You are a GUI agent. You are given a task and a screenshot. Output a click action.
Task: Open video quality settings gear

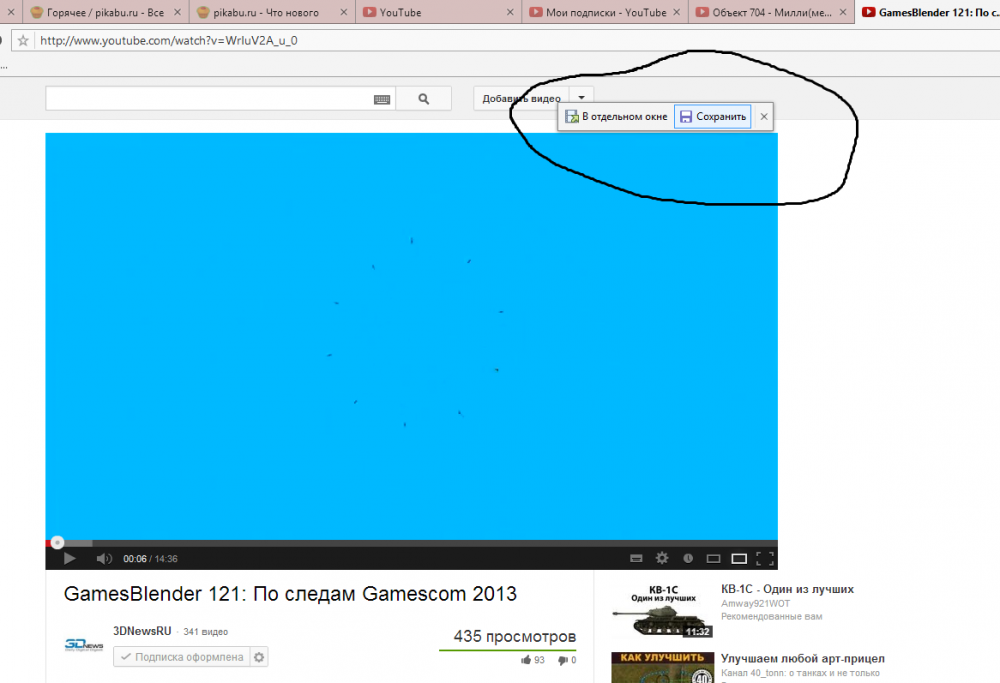pyautogui.click(x=661, y=558)
